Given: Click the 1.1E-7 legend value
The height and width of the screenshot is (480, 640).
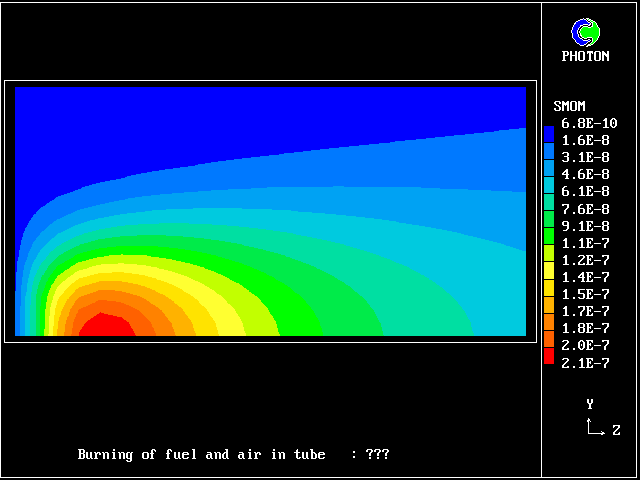Looking at the screenshot, I should pyautogui.click(x=584, y=243).
